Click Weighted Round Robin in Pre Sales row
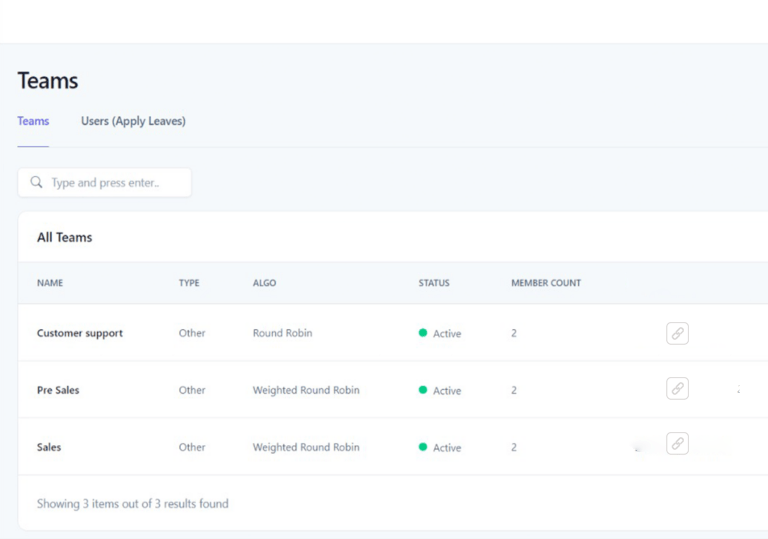Image resolution: width=768 pixels, height=539 pixels. click(x=306, y=390)
